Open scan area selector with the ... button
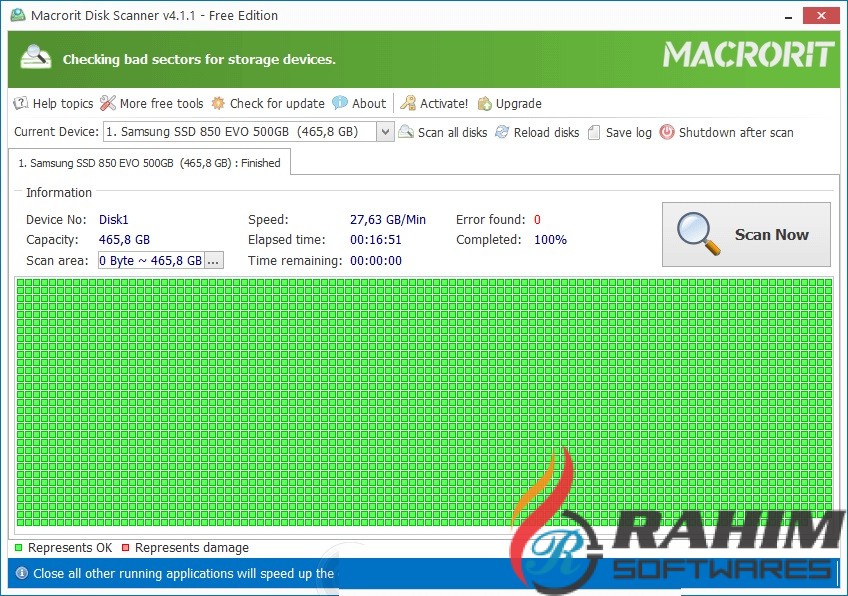 tap(214, 261)
